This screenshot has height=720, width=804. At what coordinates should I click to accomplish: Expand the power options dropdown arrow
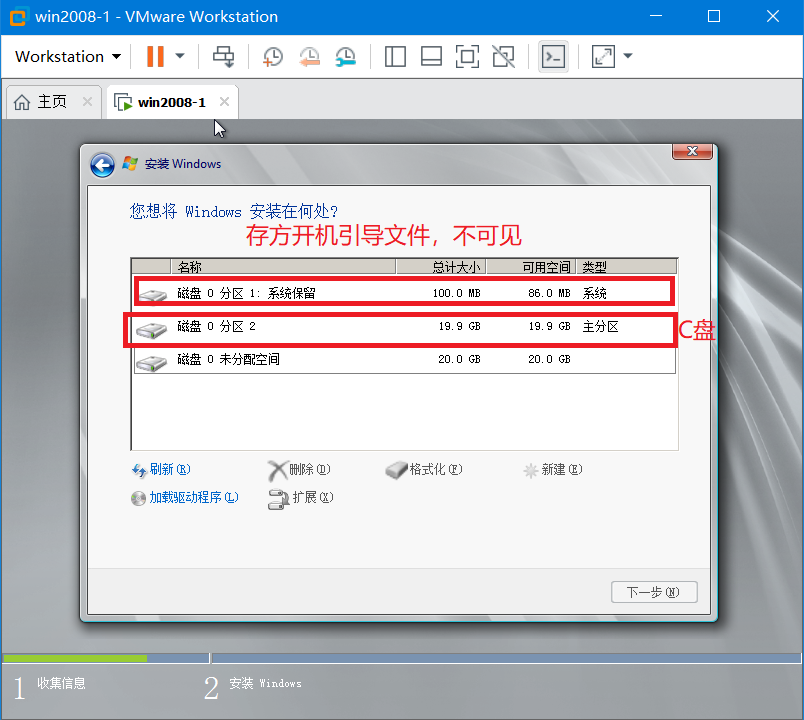179,56
